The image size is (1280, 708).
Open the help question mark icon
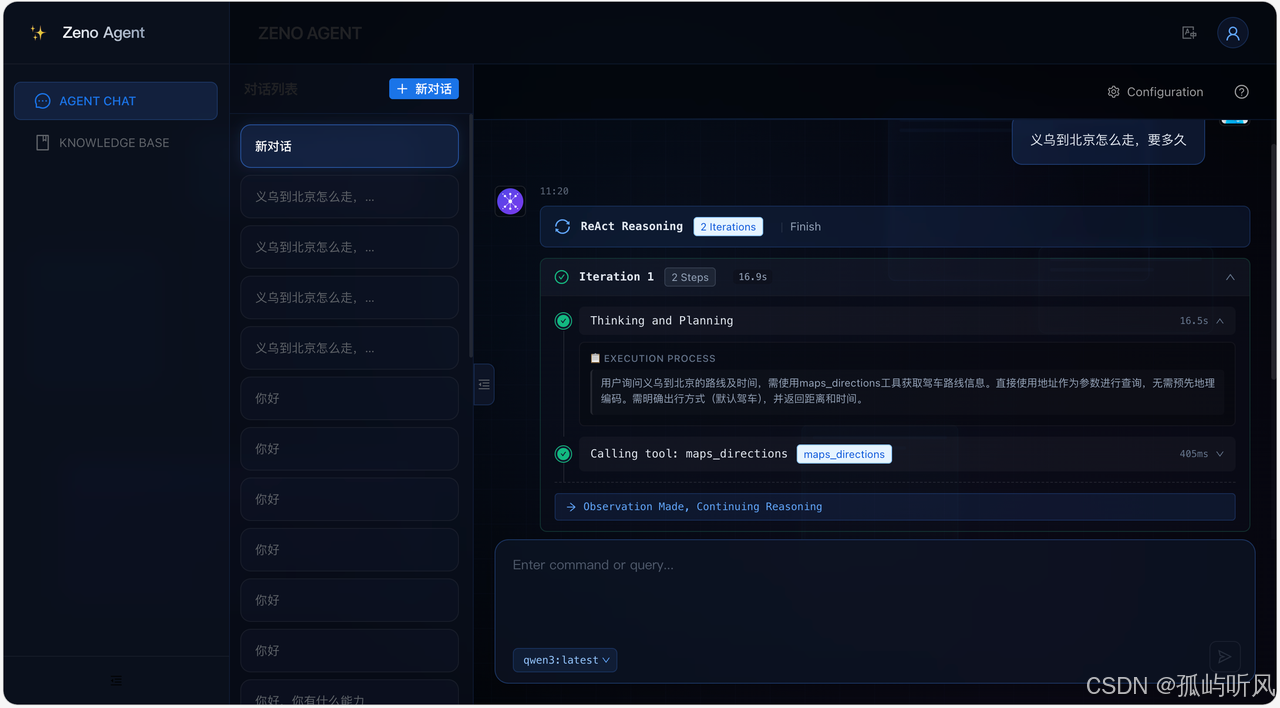pyautogui.click(x=1241, y=92)
